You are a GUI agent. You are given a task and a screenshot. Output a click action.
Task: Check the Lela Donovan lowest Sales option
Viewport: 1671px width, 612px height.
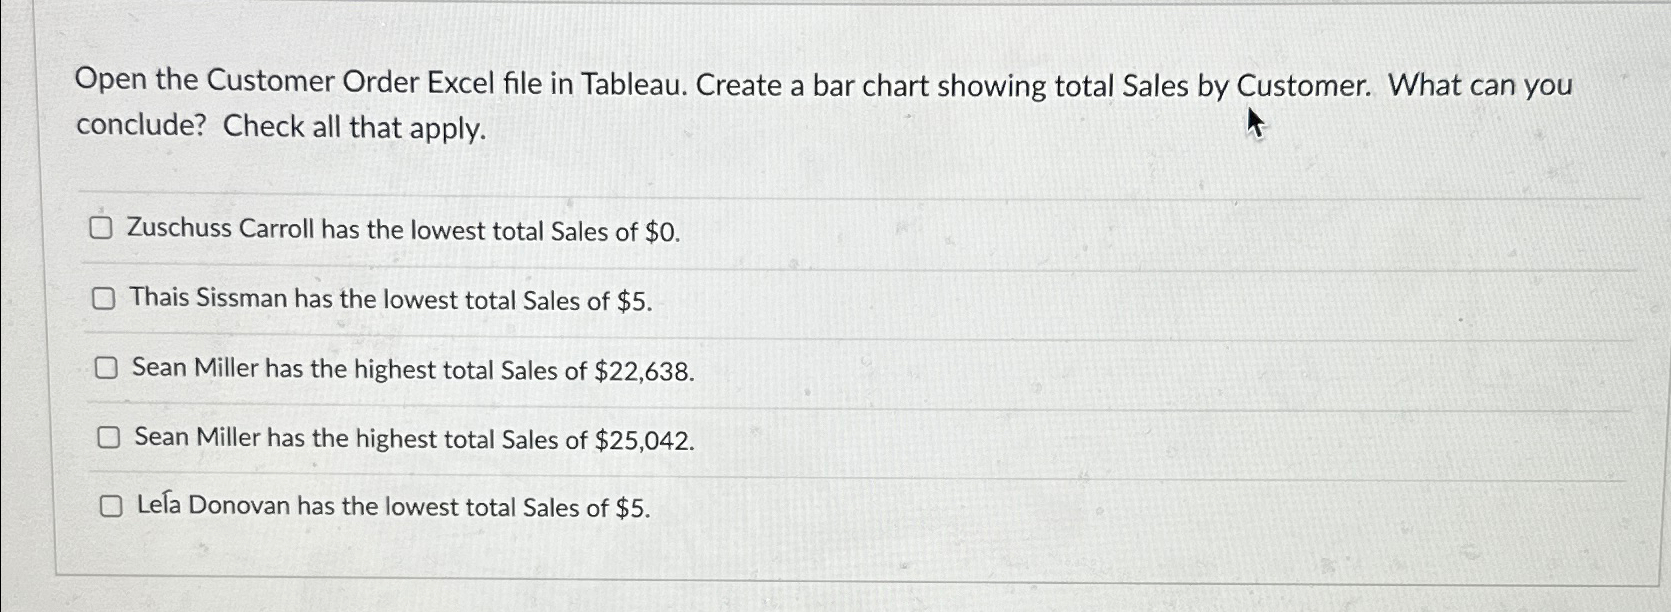point(111,507)
